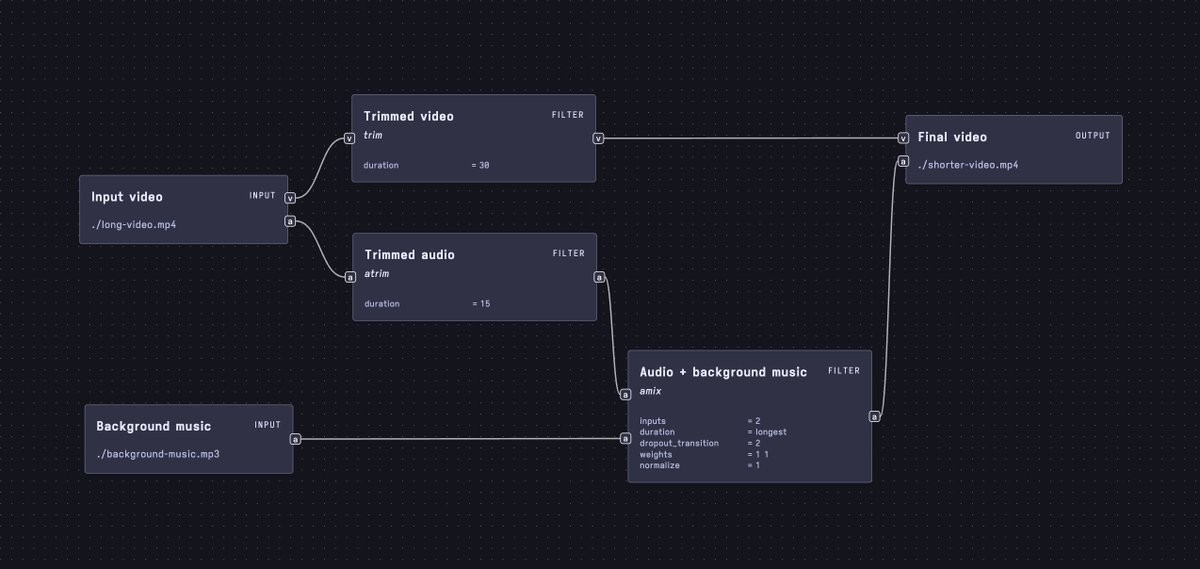Viewport: 1200px width, 569px height.
Task: Click the ./long-video.mp4 file path
Action: [x=133, y=224]
